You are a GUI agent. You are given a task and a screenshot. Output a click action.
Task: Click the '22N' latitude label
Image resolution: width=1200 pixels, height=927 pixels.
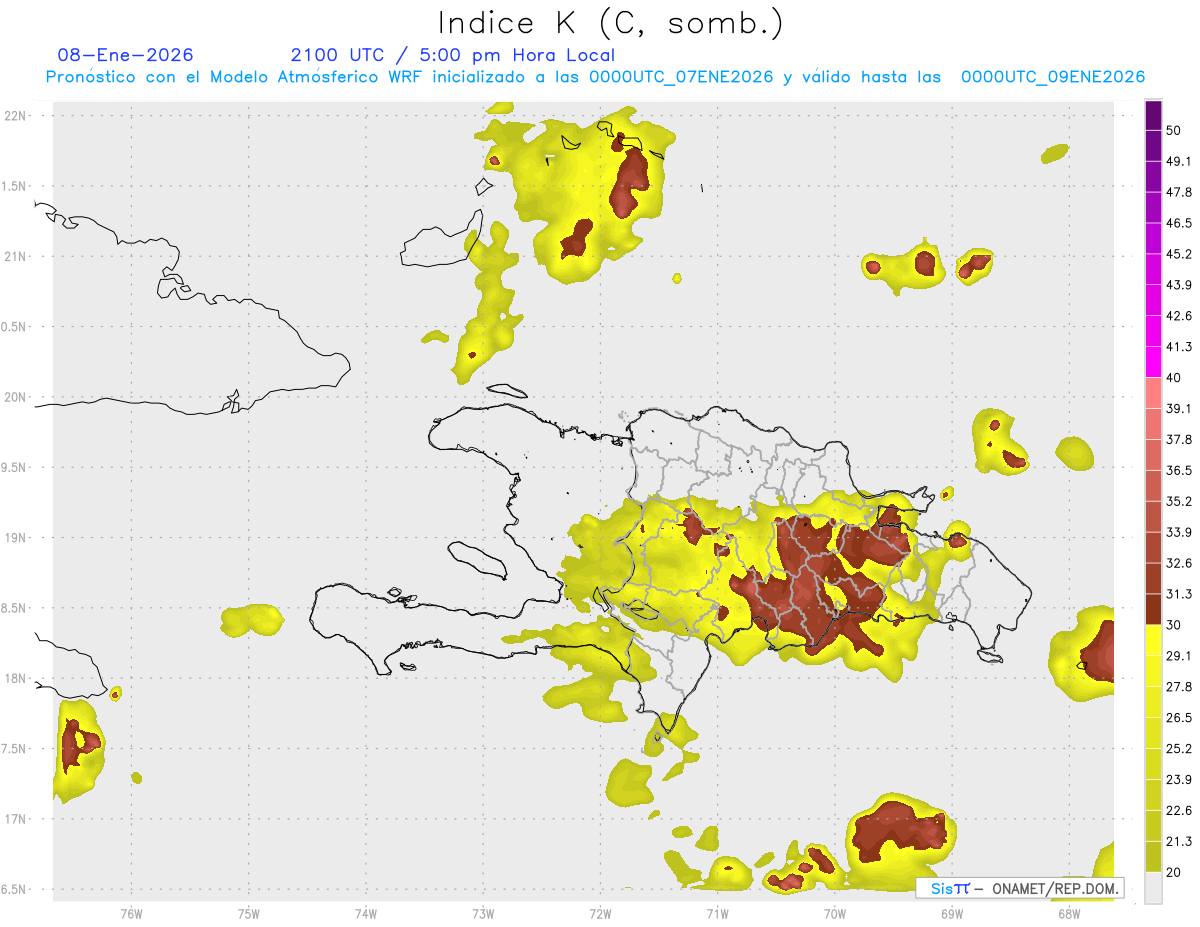pos(16,115)
